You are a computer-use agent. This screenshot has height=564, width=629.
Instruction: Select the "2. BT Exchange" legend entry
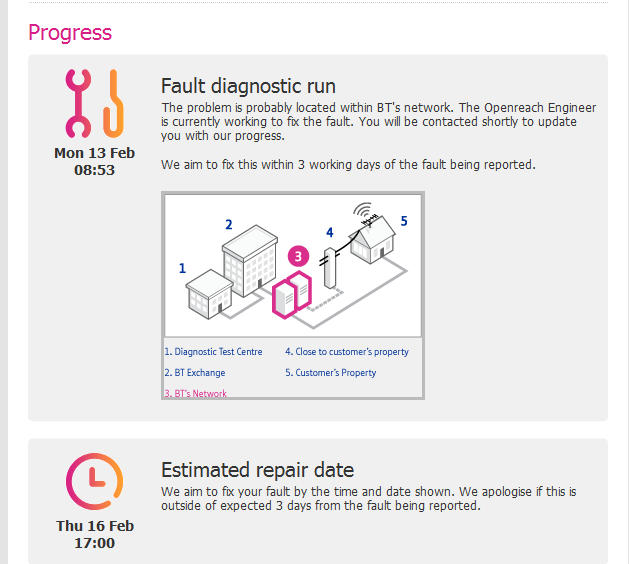(x=194, y=373)
